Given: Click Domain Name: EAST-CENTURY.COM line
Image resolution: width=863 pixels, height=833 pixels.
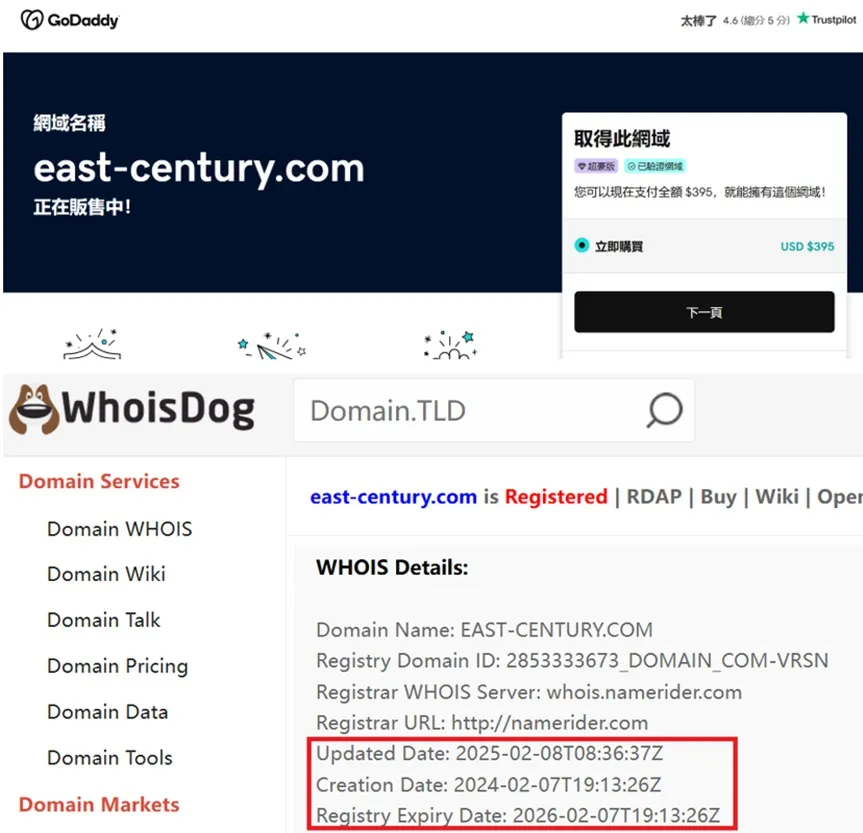Looking at the screenshot, I should 484,630.
